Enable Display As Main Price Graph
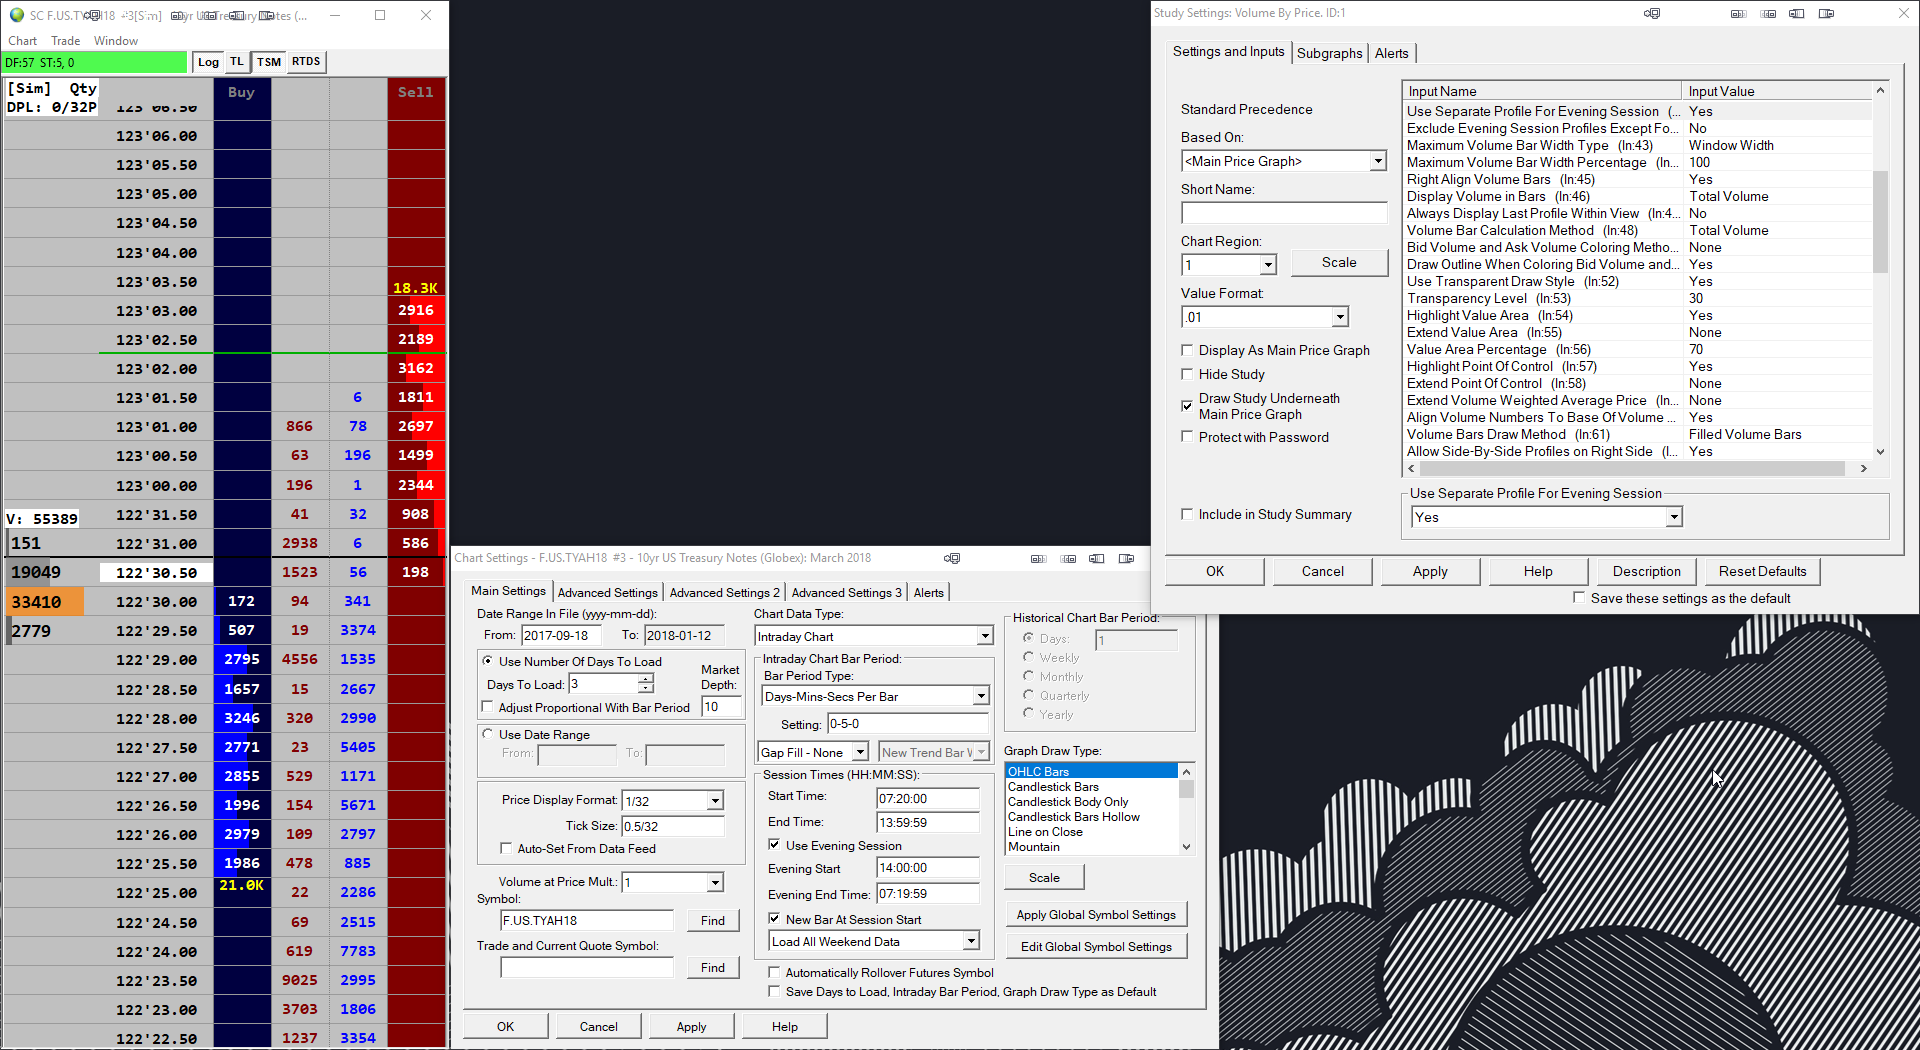Screen dimensions: 1920x1050 point(1187,350)
